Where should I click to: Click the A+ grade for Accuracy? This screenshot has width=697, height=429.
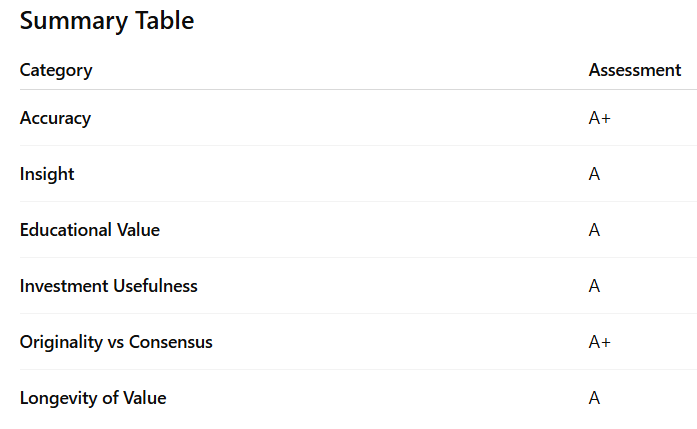point(600,118)
